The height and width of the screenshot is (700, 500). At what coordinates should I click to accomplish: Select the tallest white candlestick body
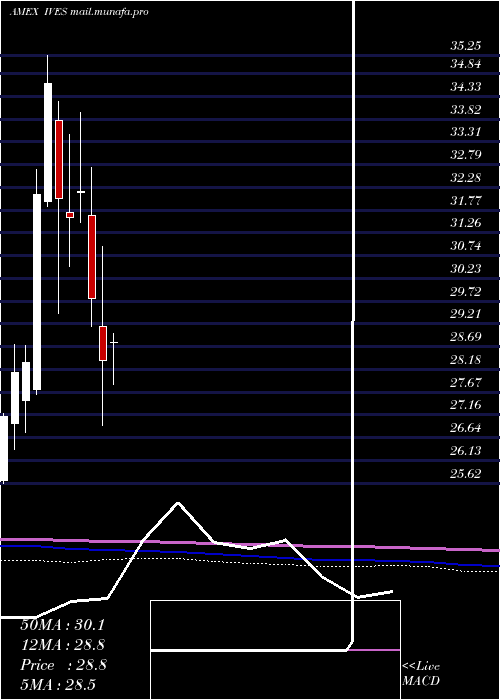pyautogui.click(x=37, y=292)
